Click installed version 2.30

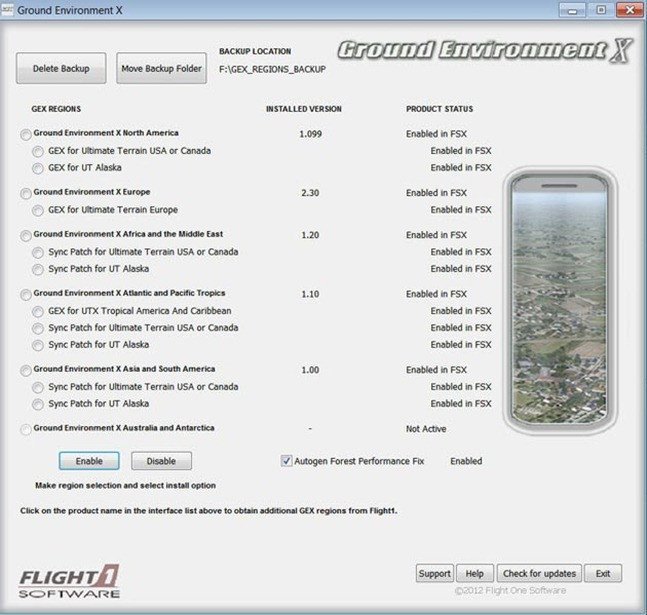[310, 193]
